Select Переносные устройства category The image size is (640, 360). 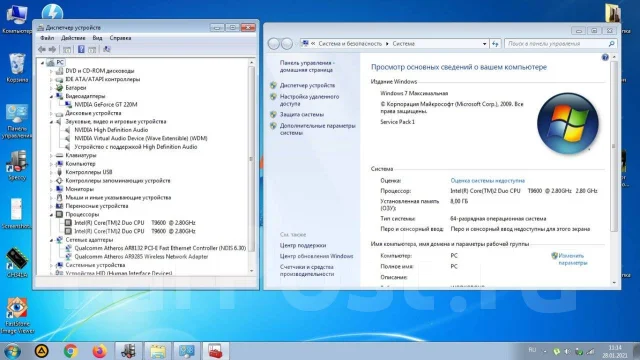(x=97, y=206)
